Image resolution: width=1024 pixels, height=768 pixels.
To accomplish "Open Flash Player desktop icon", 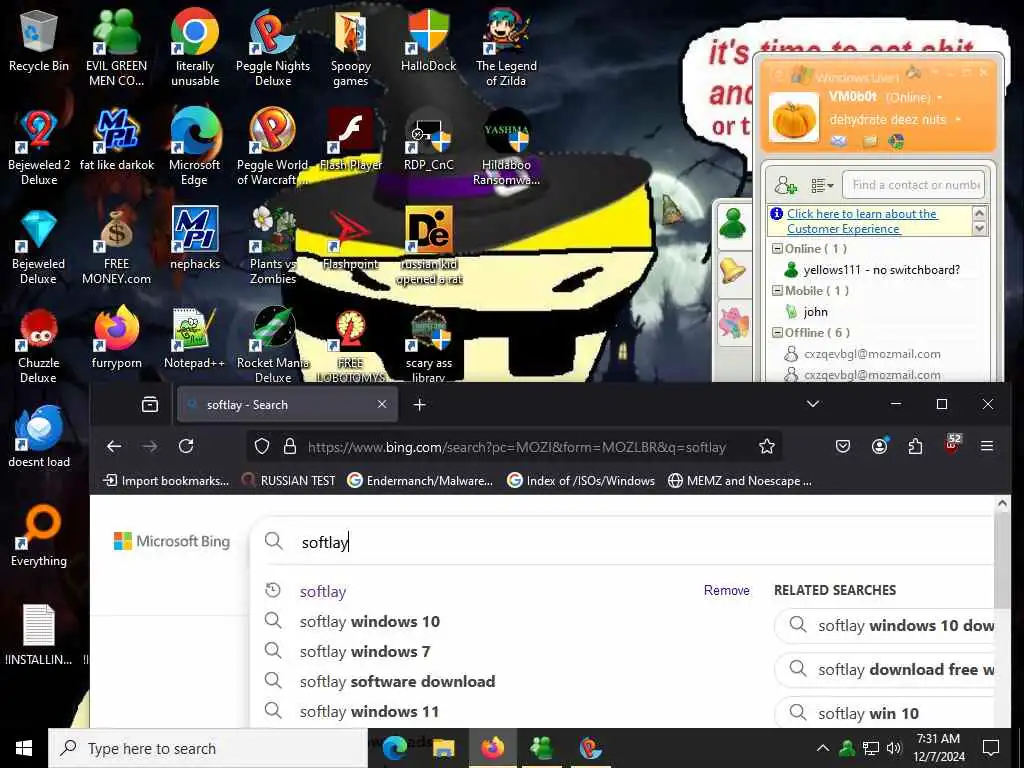I will click(x=351, y=140).
